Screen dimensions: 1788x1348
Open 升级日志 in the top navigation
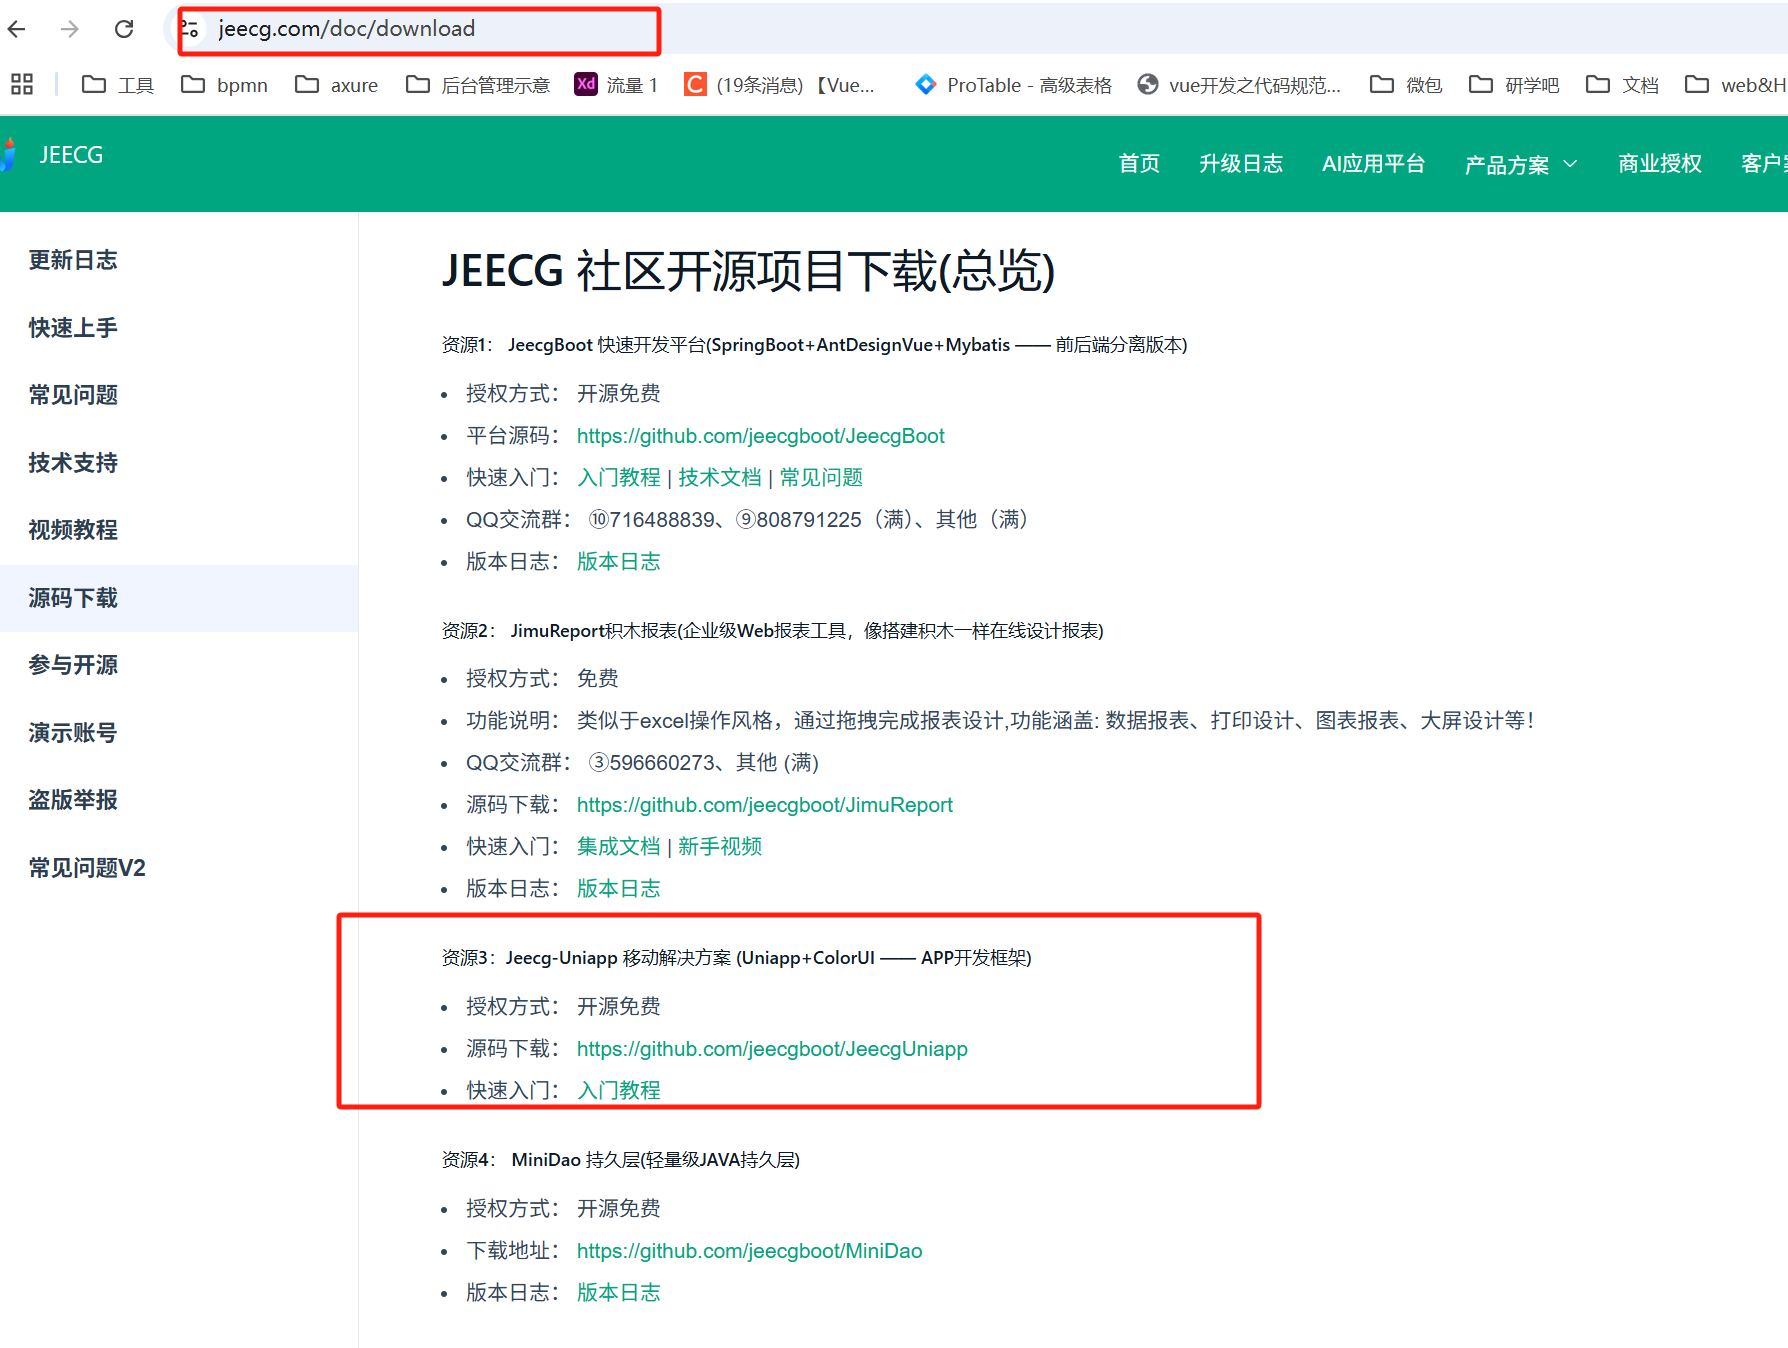[x=1241, y=163]
